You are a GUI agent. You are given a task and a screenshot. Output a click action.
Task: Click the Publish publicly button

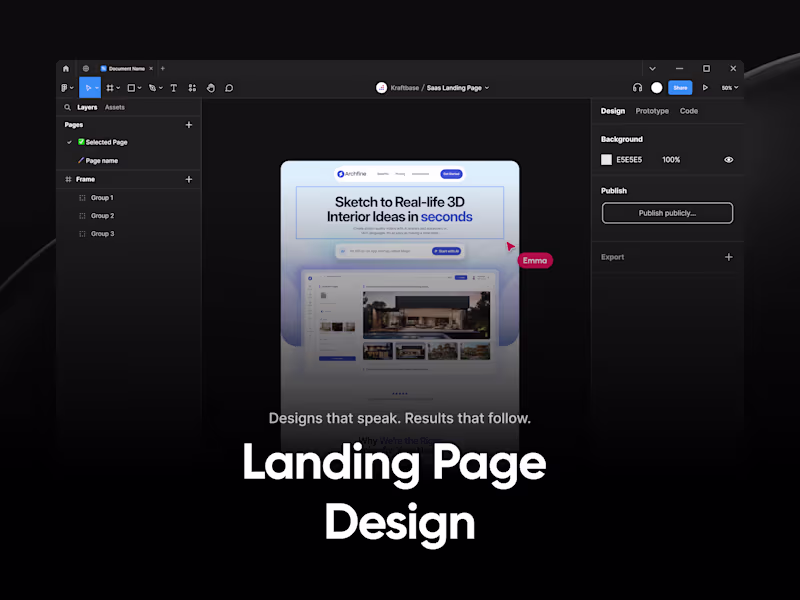(x=667, y=213)
